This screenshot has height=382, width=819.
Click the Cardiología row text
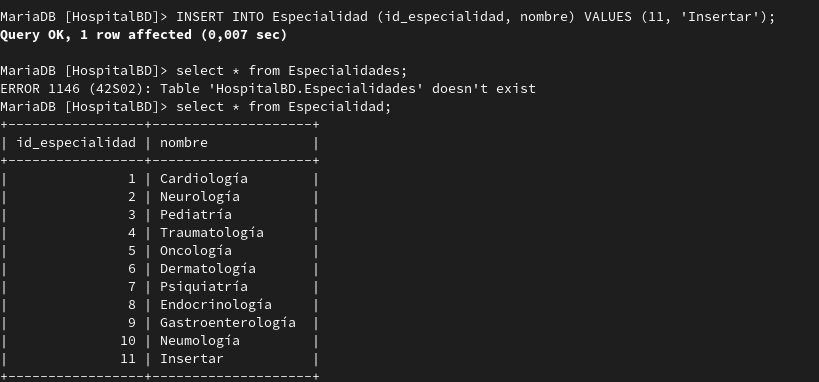(x=204, y=179)
